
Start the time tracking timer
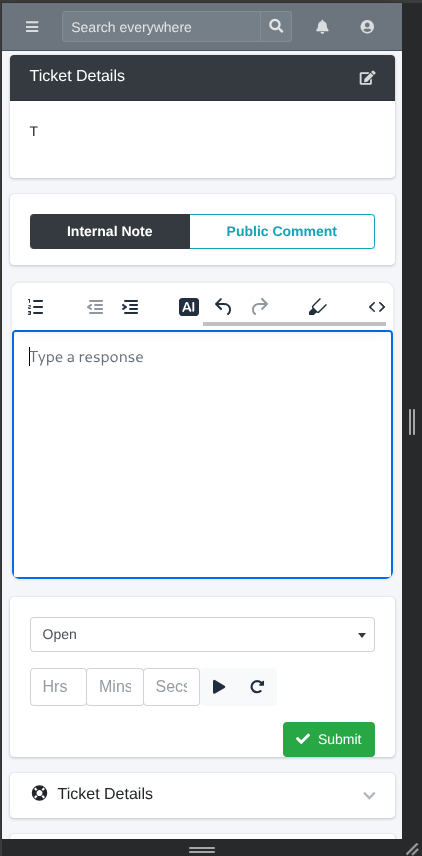tap(219, 687)
